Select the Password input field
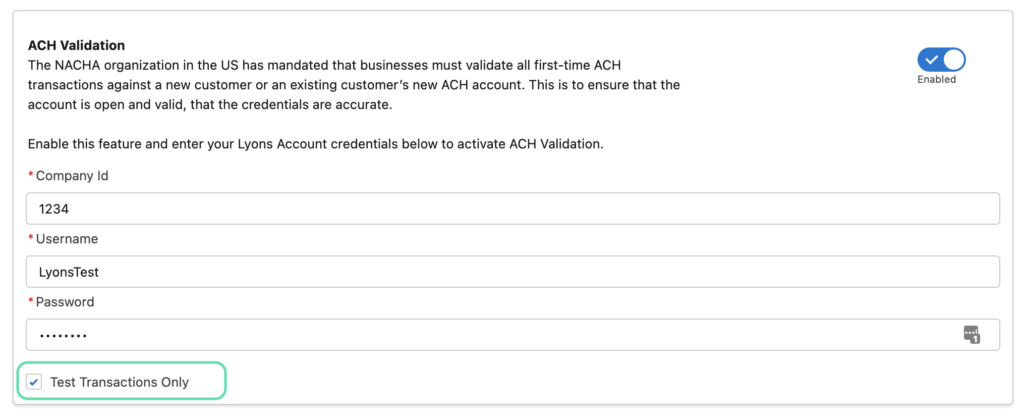Viewport: 1024px width, 418px height. [513, 334]
